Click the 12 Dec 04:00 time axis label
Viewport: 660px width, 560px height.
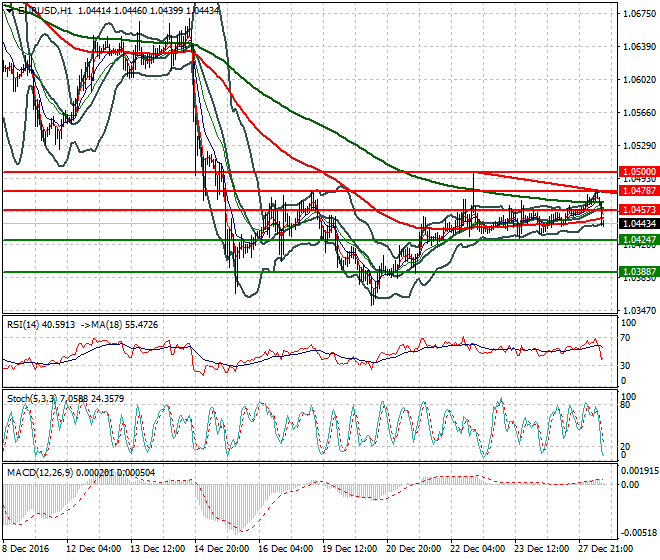point(94,549)
